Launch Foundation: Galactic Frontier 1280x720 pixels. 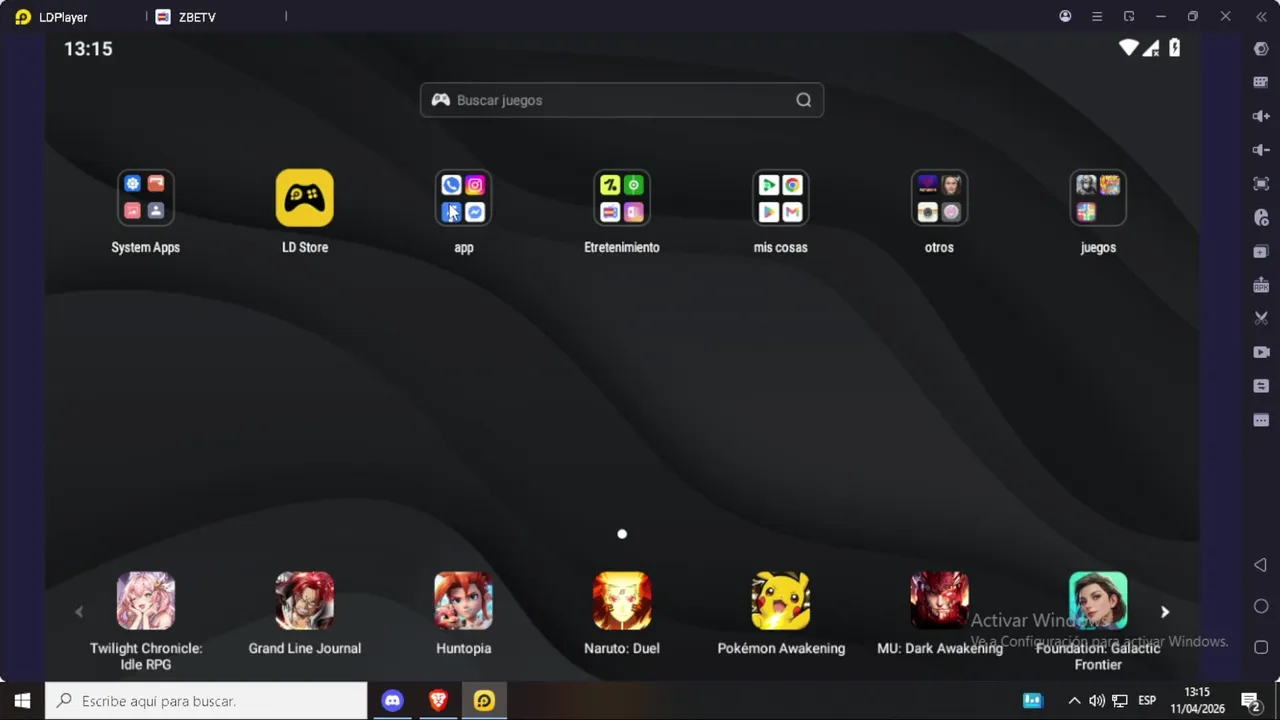pos(1098,601)
